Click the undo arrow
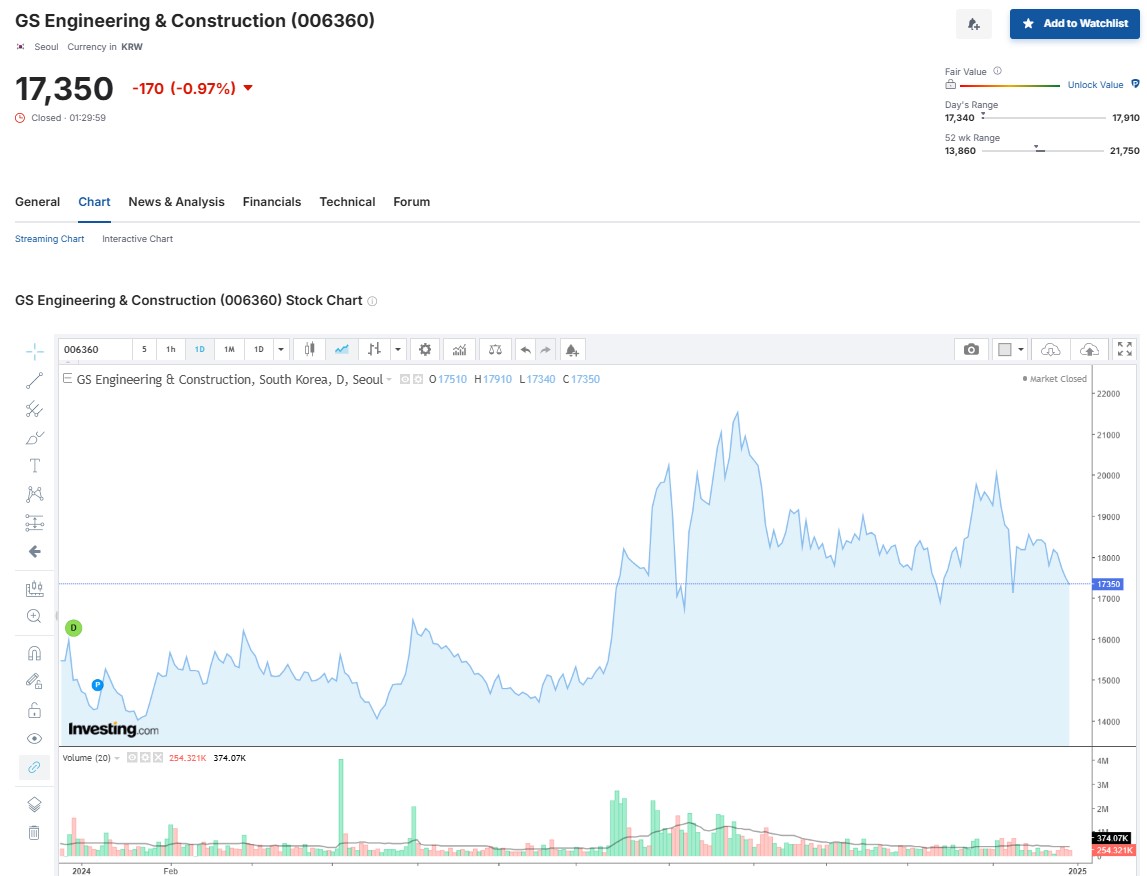This screenshot has height=876, width=1147. (x=525, y=350)
